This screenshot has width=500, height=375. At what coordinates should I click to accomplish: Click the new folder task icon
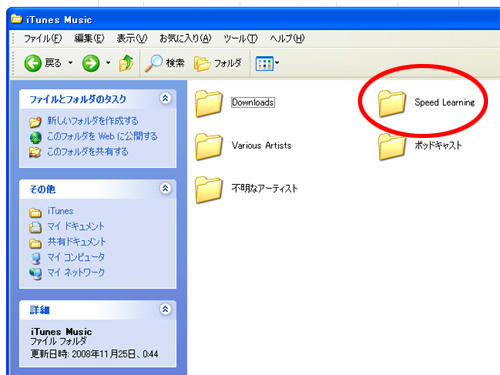coord(35,122)
